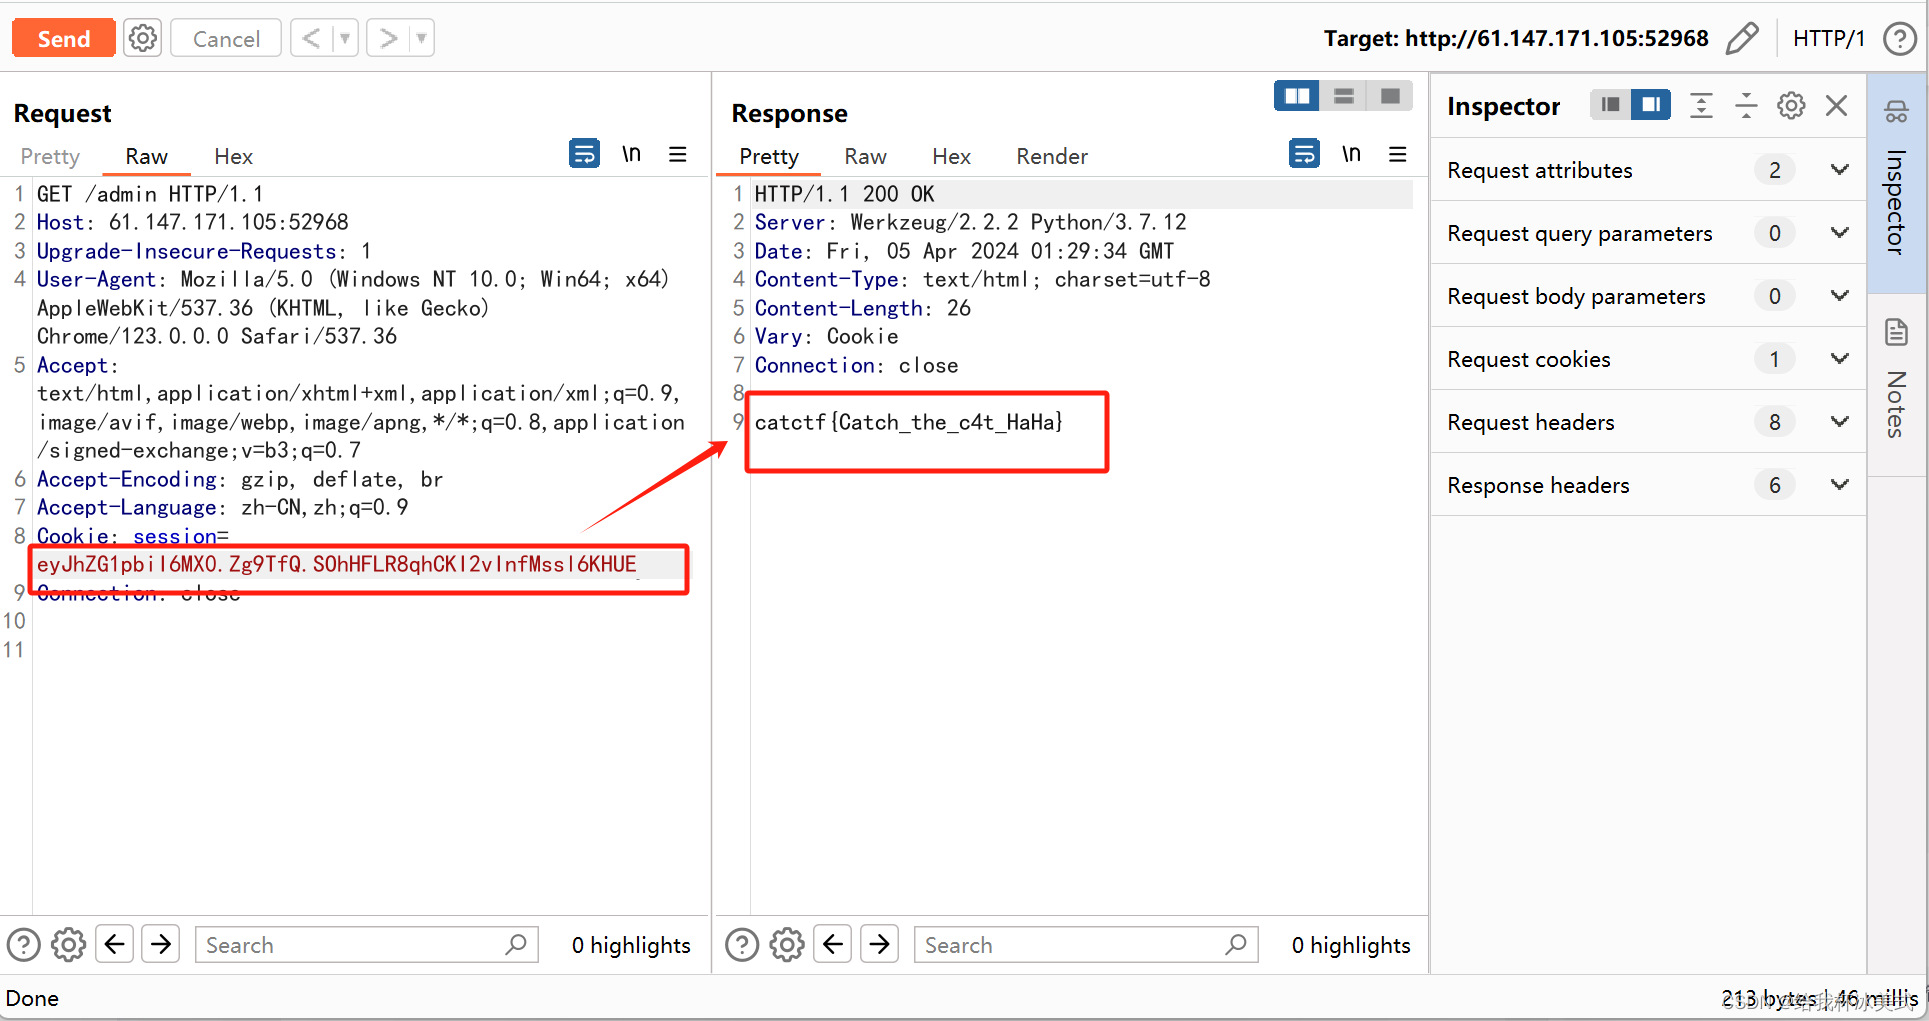Go to next Response search match
The image size is (1929, 1021).
point(880,944)
